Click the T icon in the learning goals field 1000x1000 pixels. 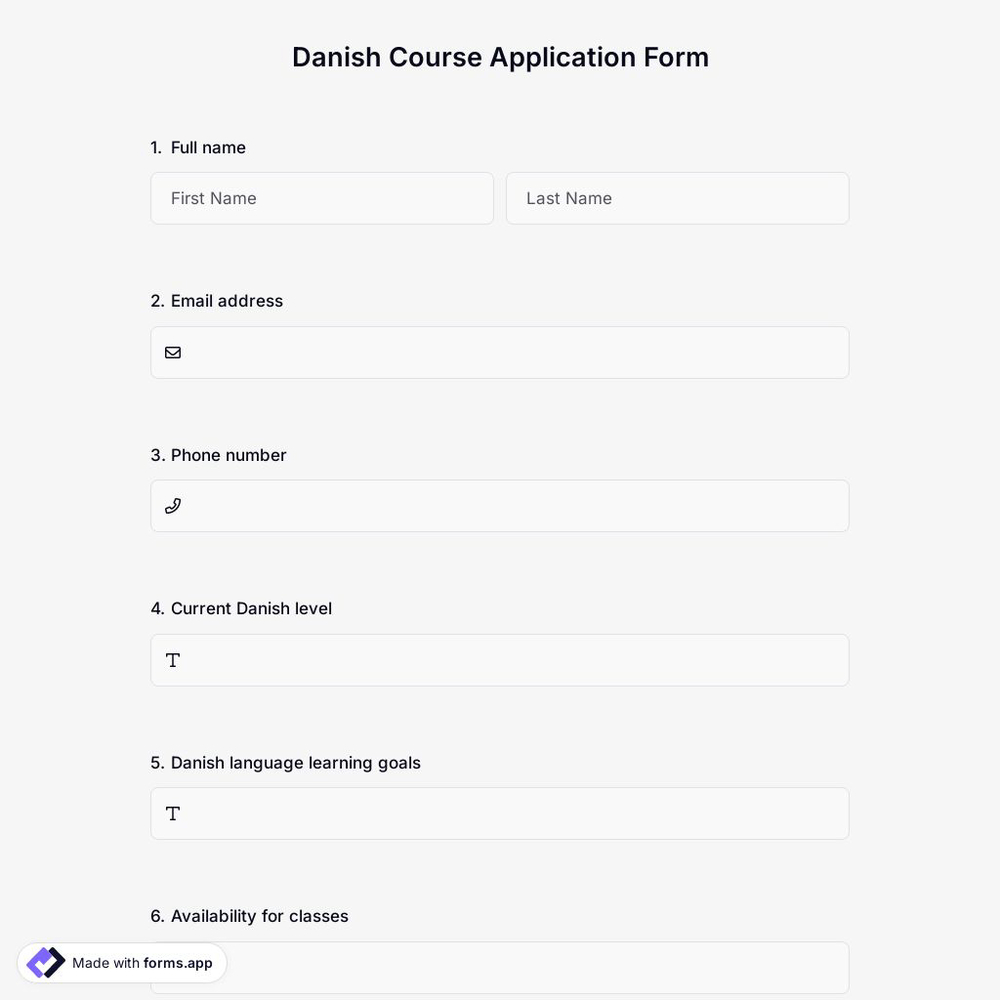coord(172,813)
